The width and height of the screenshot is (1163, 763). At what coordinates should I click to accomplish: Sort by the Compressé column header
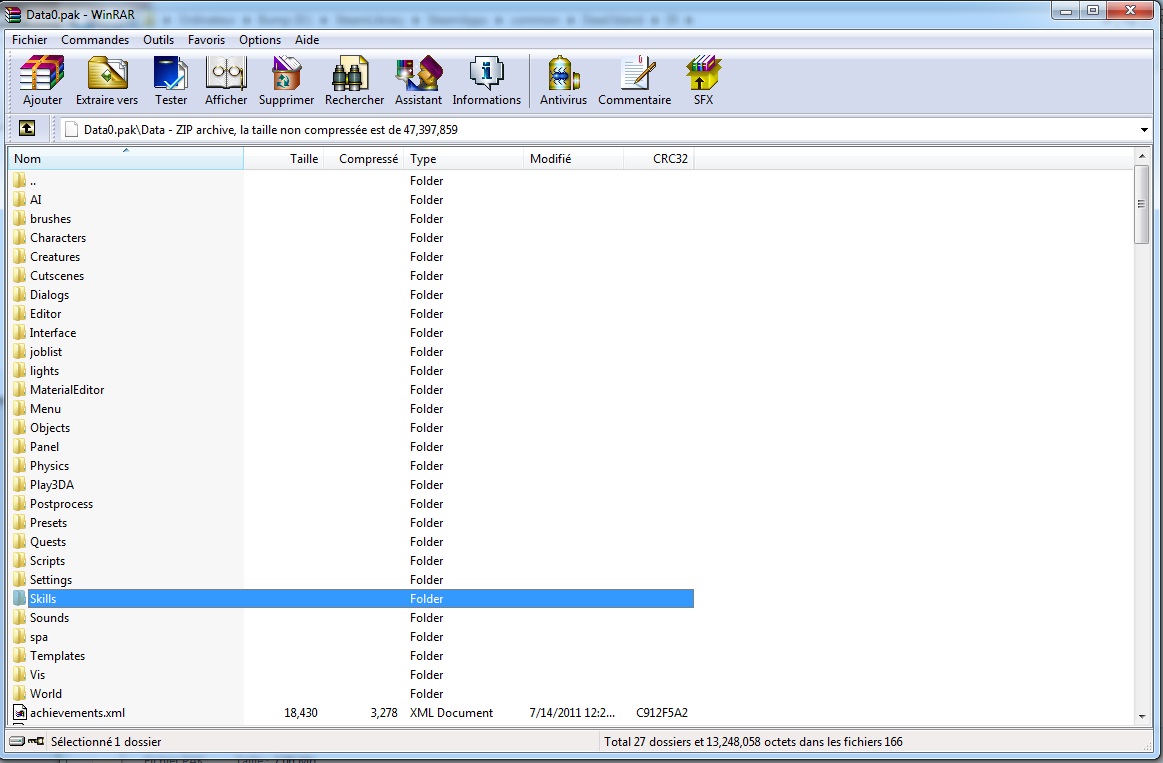click(x=363, y=159)
